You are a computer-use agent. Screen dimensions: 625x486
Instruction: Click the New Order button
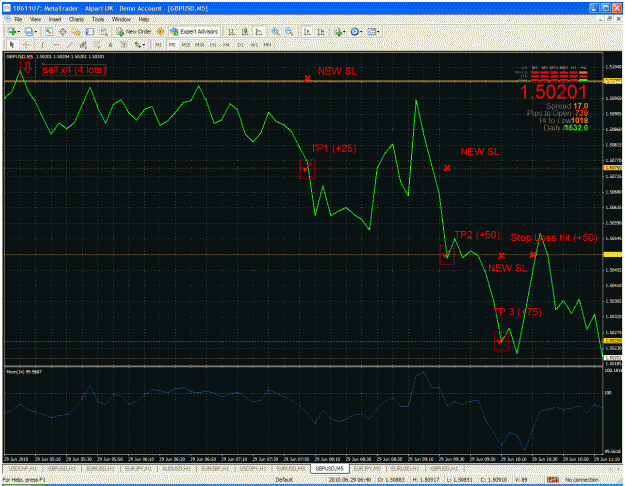click(134, 31)
